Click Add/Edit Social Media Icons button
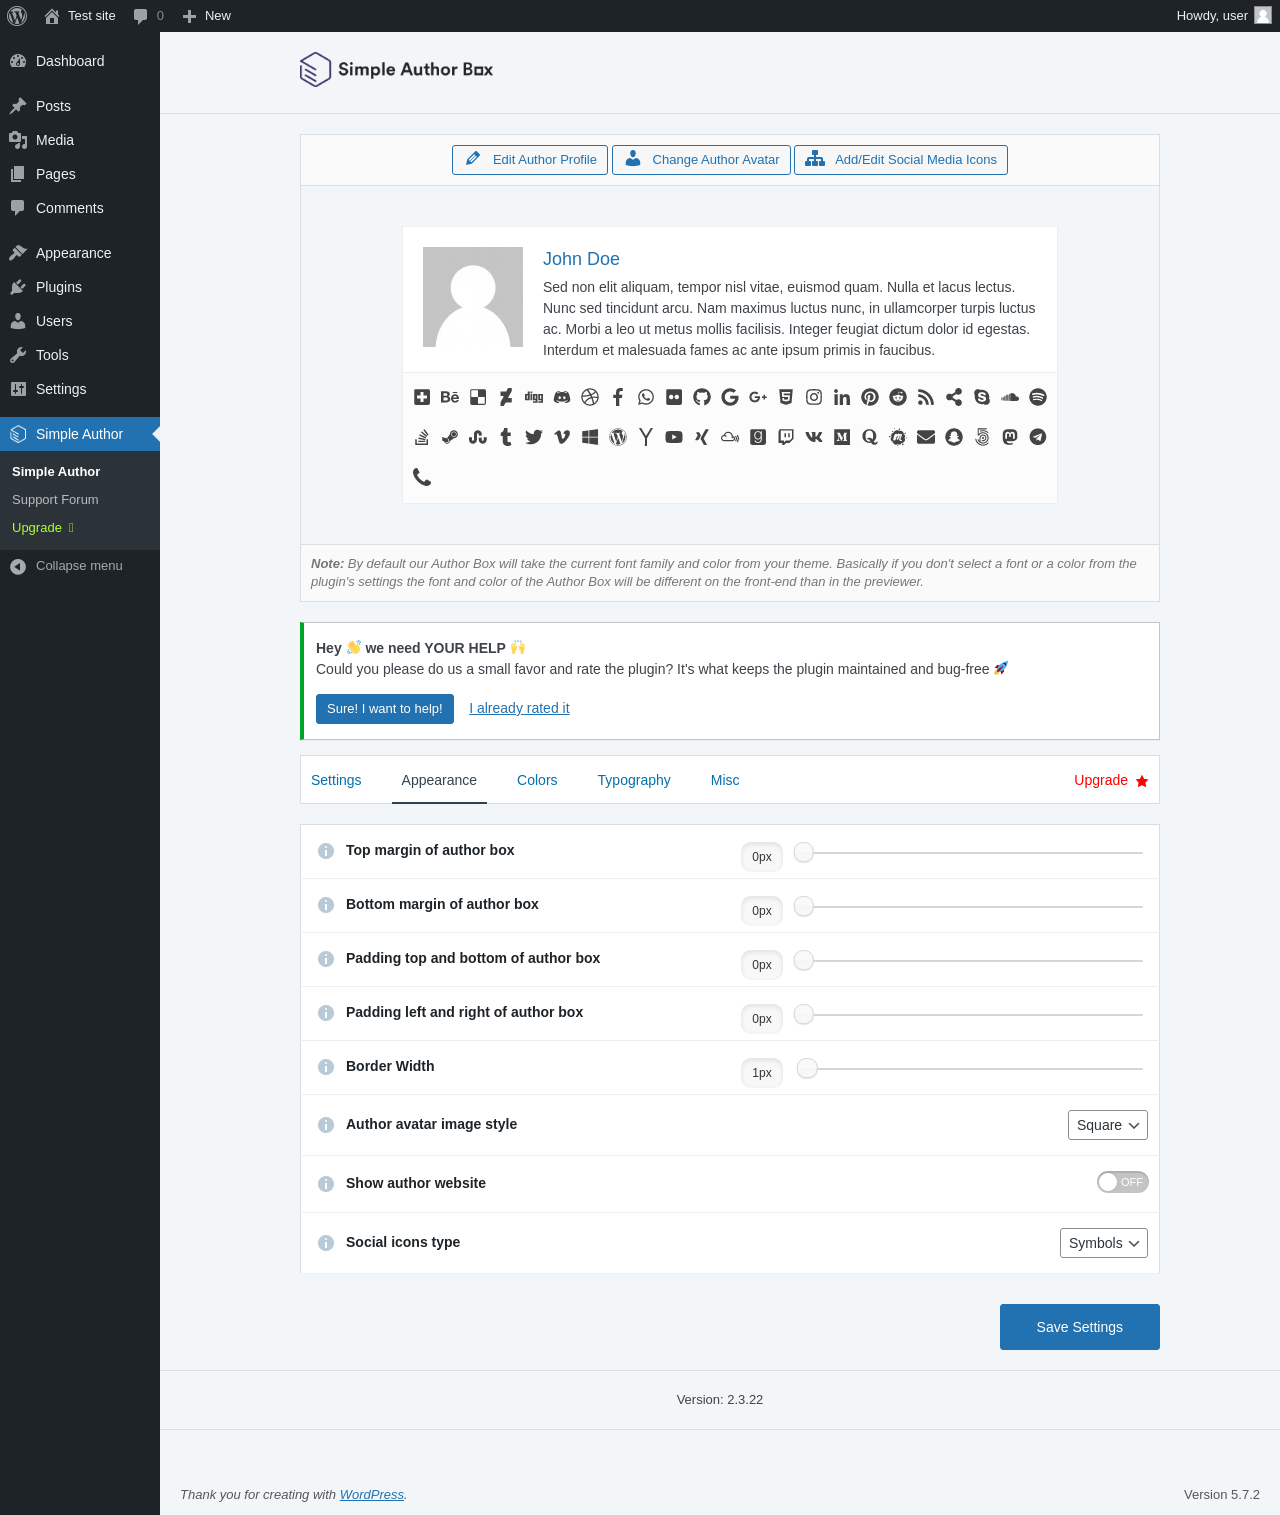This screenshot has height=1515, width=1280. 901,160
